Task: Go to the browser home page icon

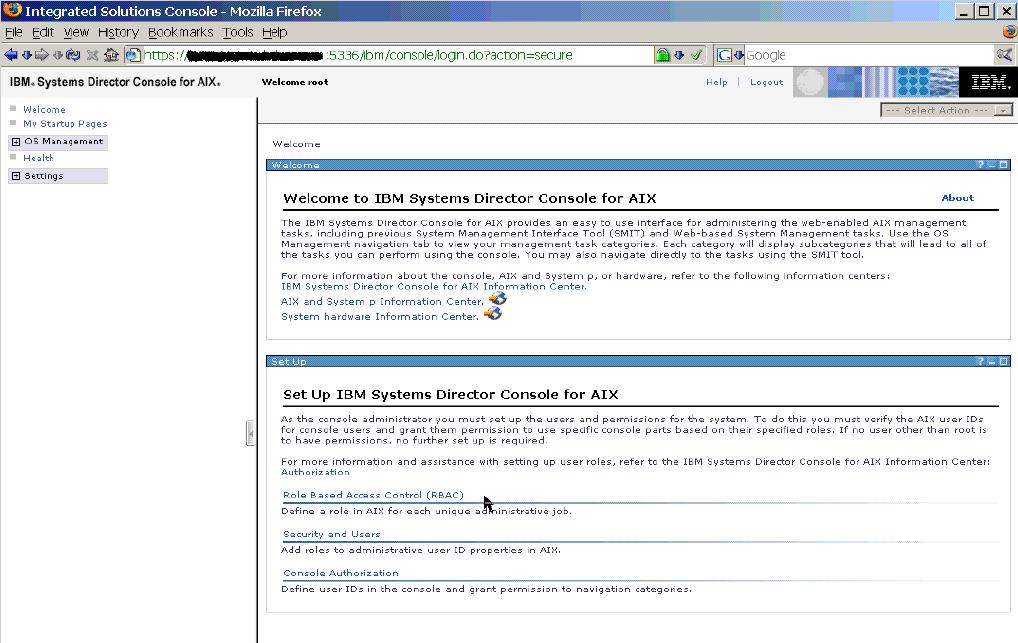Action: pos(112,55)
